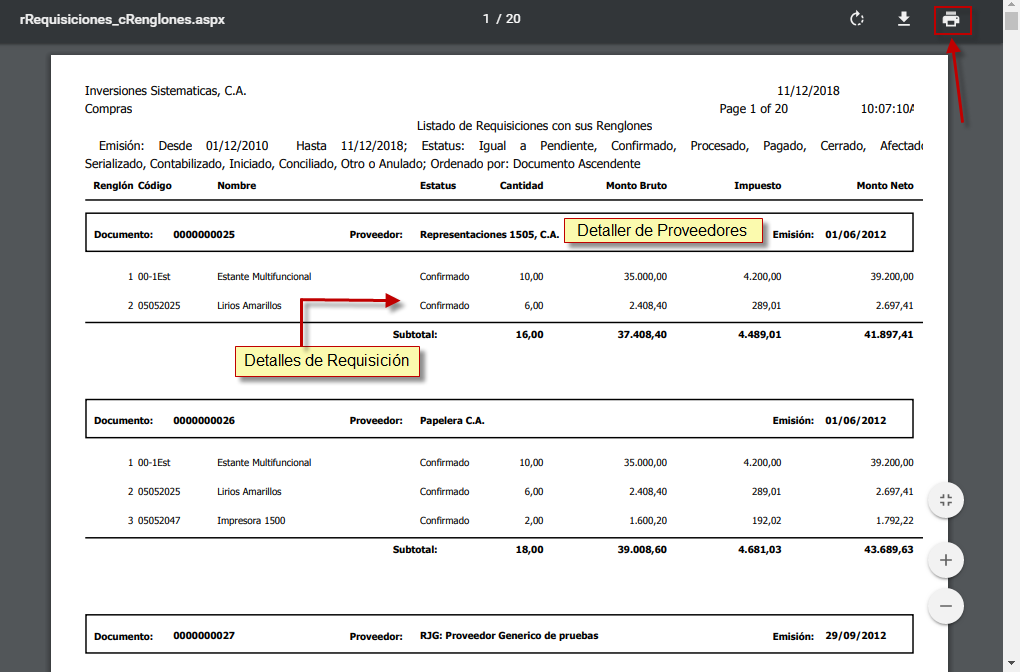Select document number 0000000025
The width and height of the screenshot is (1020, 672).
(x=204, y=235)
